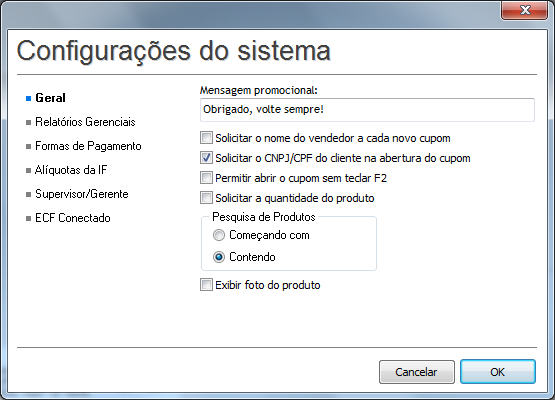Select the Geral settings section
The width and height of the screenshot is (555, 400).
pyautogui.click(x=50, y=98)
